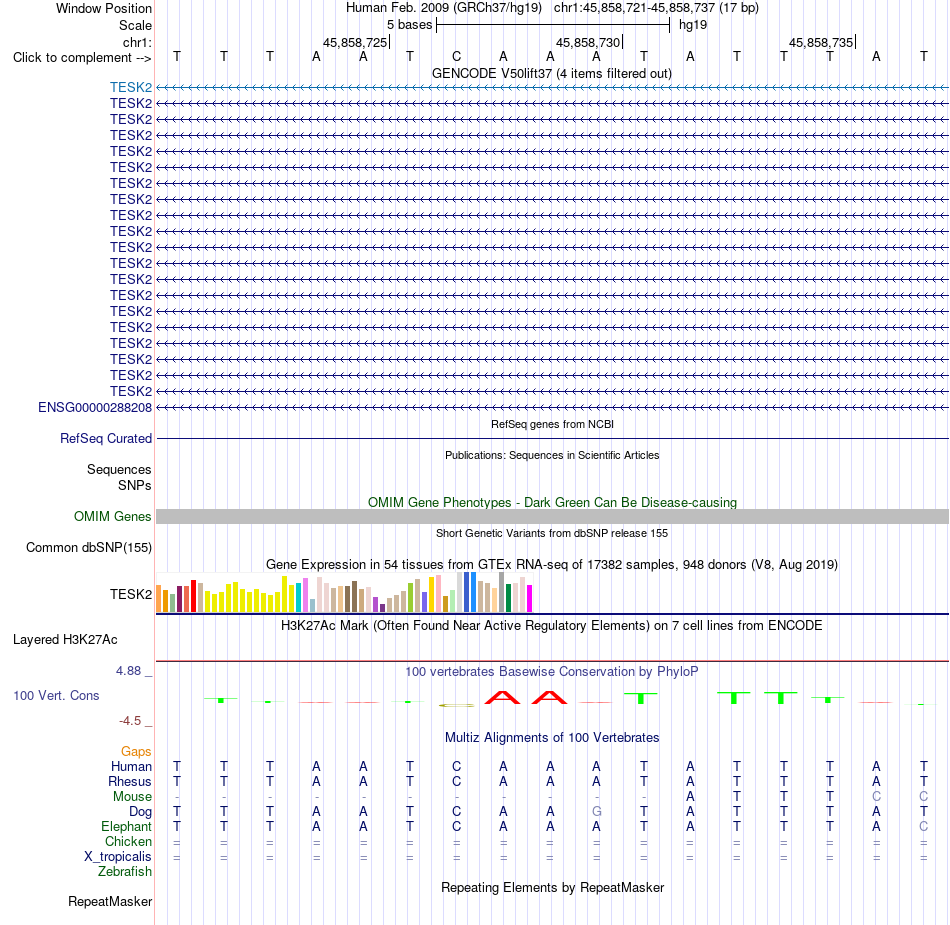The width and height of the screenshot is (950, 925).
Task: Select the Mouse alignment row label
Action: point(132,797)
